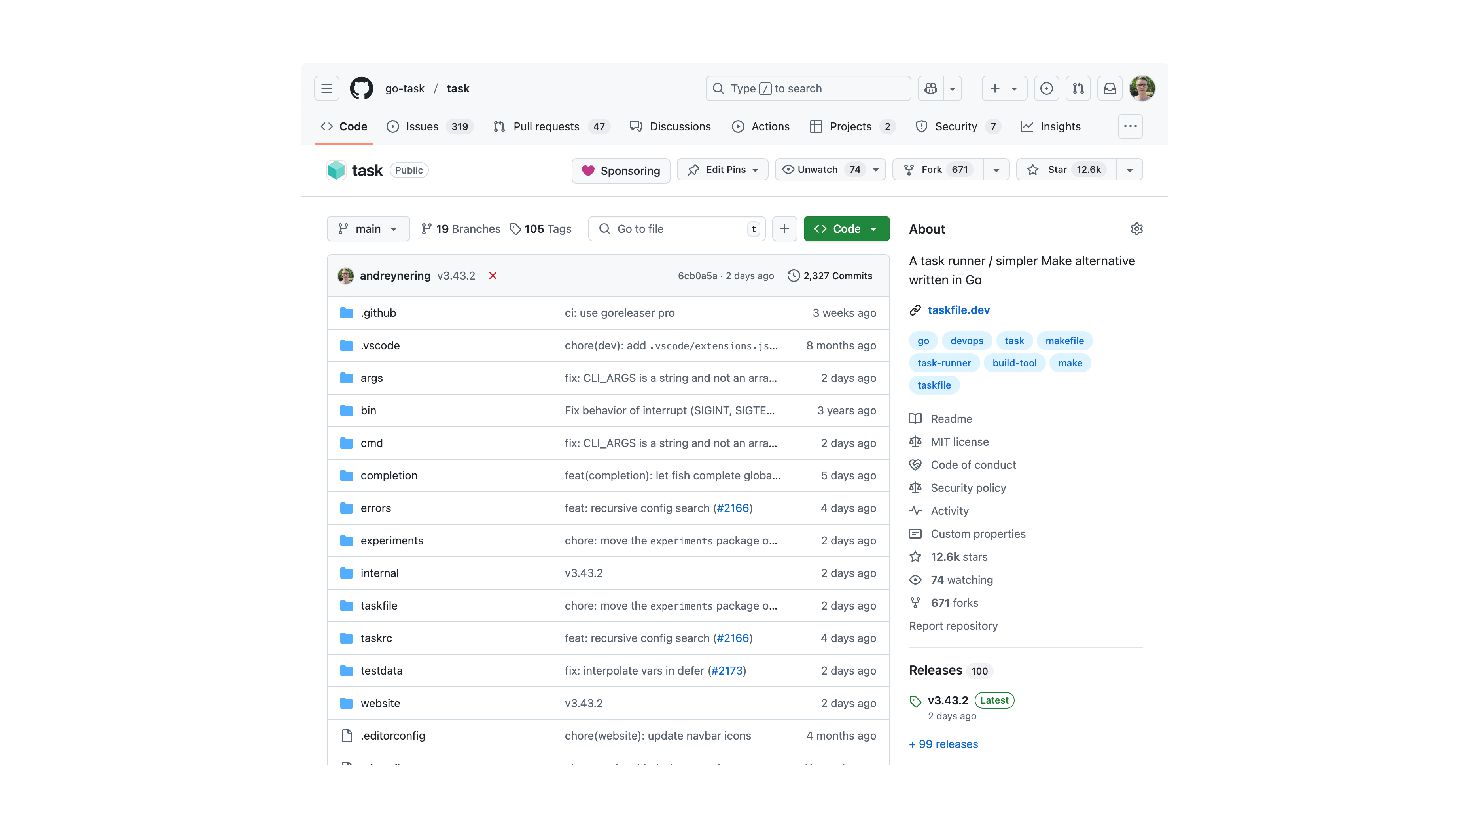Open andreynering author link
The height and width of the screenshot is (828, 1470).
(395, 276)
